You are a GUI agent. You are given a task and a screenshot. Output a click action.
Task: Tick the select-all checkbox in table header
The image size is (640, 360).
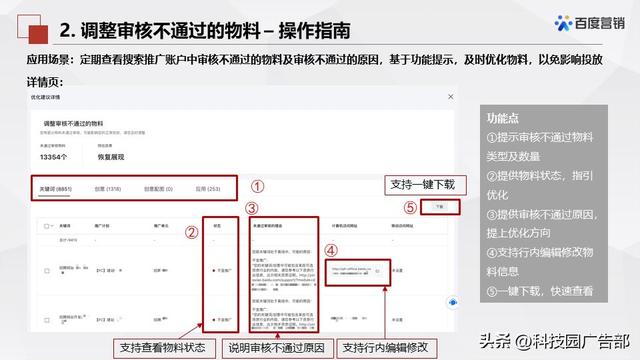coord(46,226)
